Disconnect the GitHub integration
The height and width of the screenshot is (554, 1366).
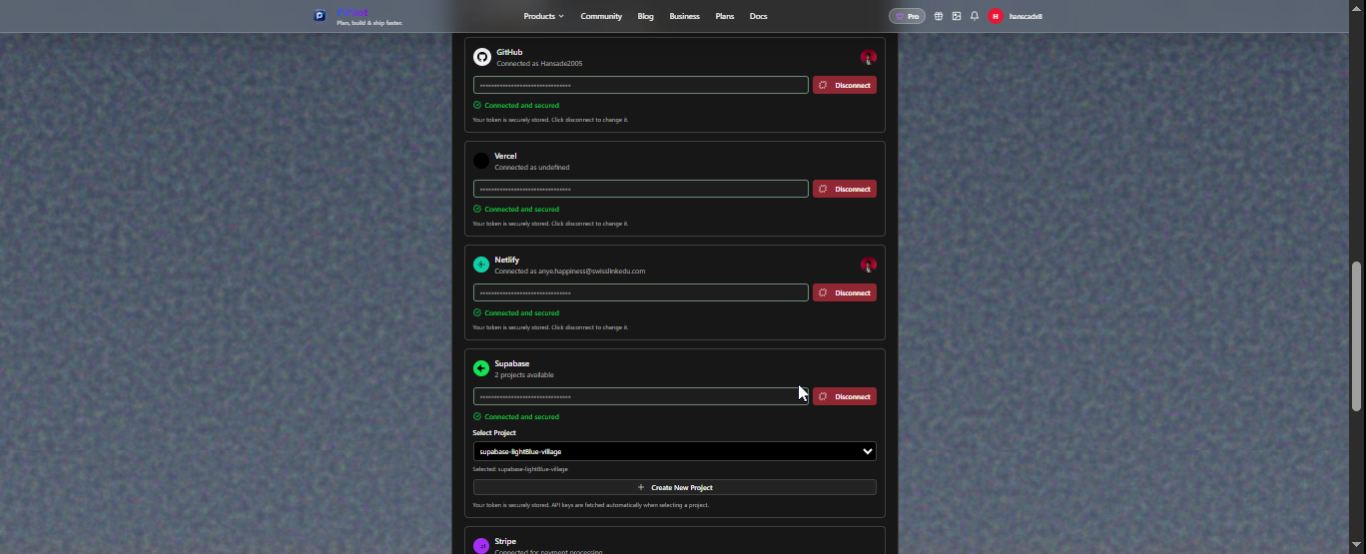[844, 85]
